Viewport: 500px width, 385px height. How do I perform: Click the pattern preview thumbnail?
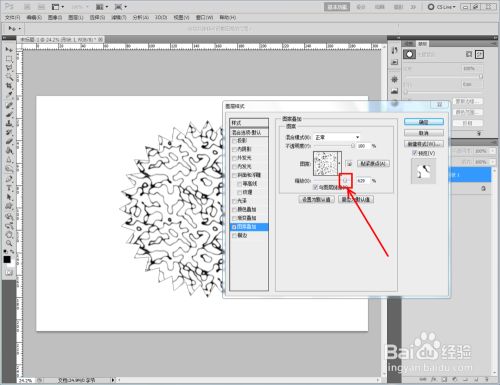pyautogui.click(x=325, y=164)
